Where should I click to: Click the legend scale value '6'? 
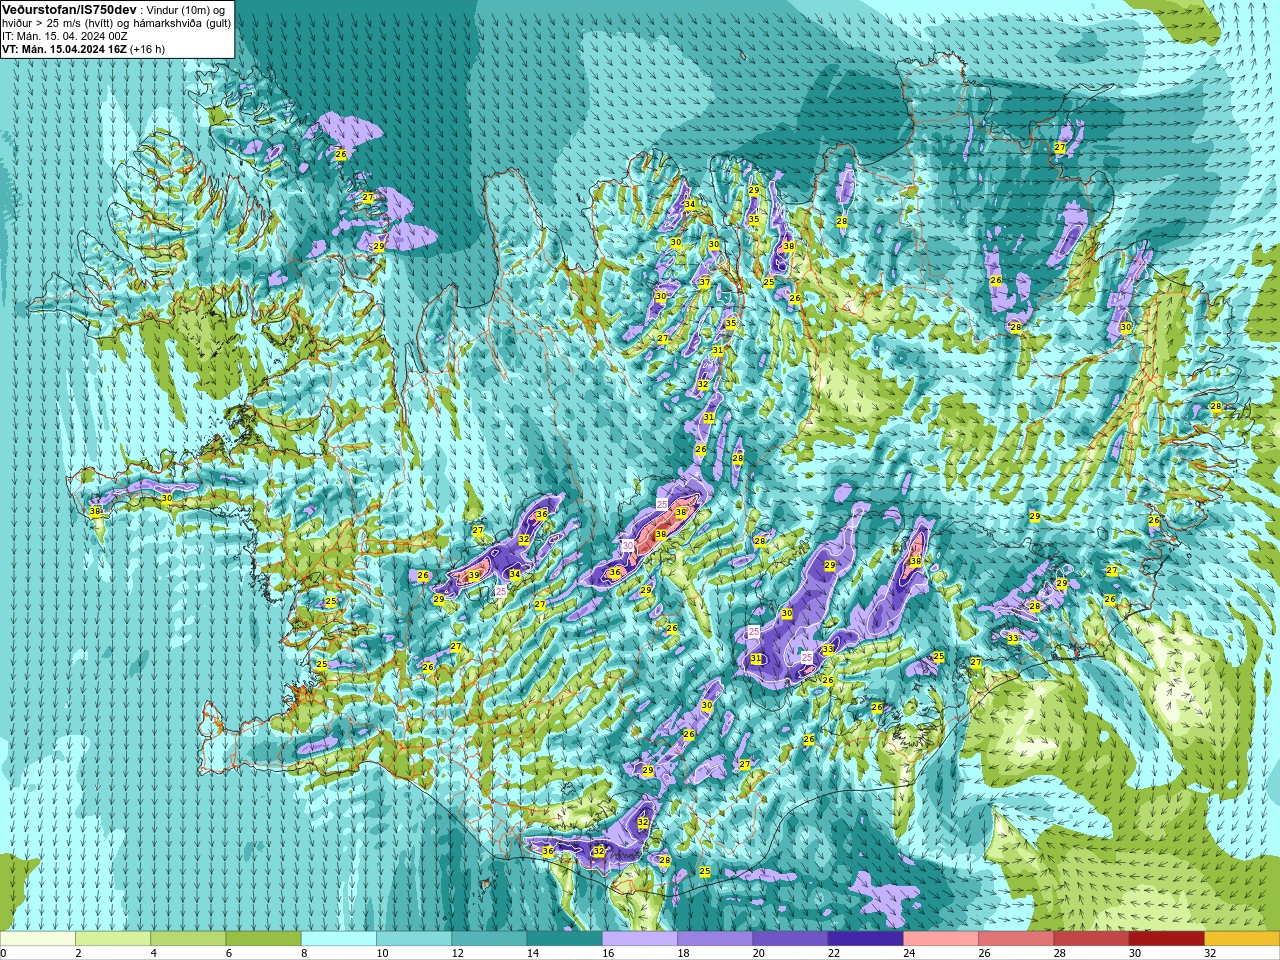pos(229,953)
